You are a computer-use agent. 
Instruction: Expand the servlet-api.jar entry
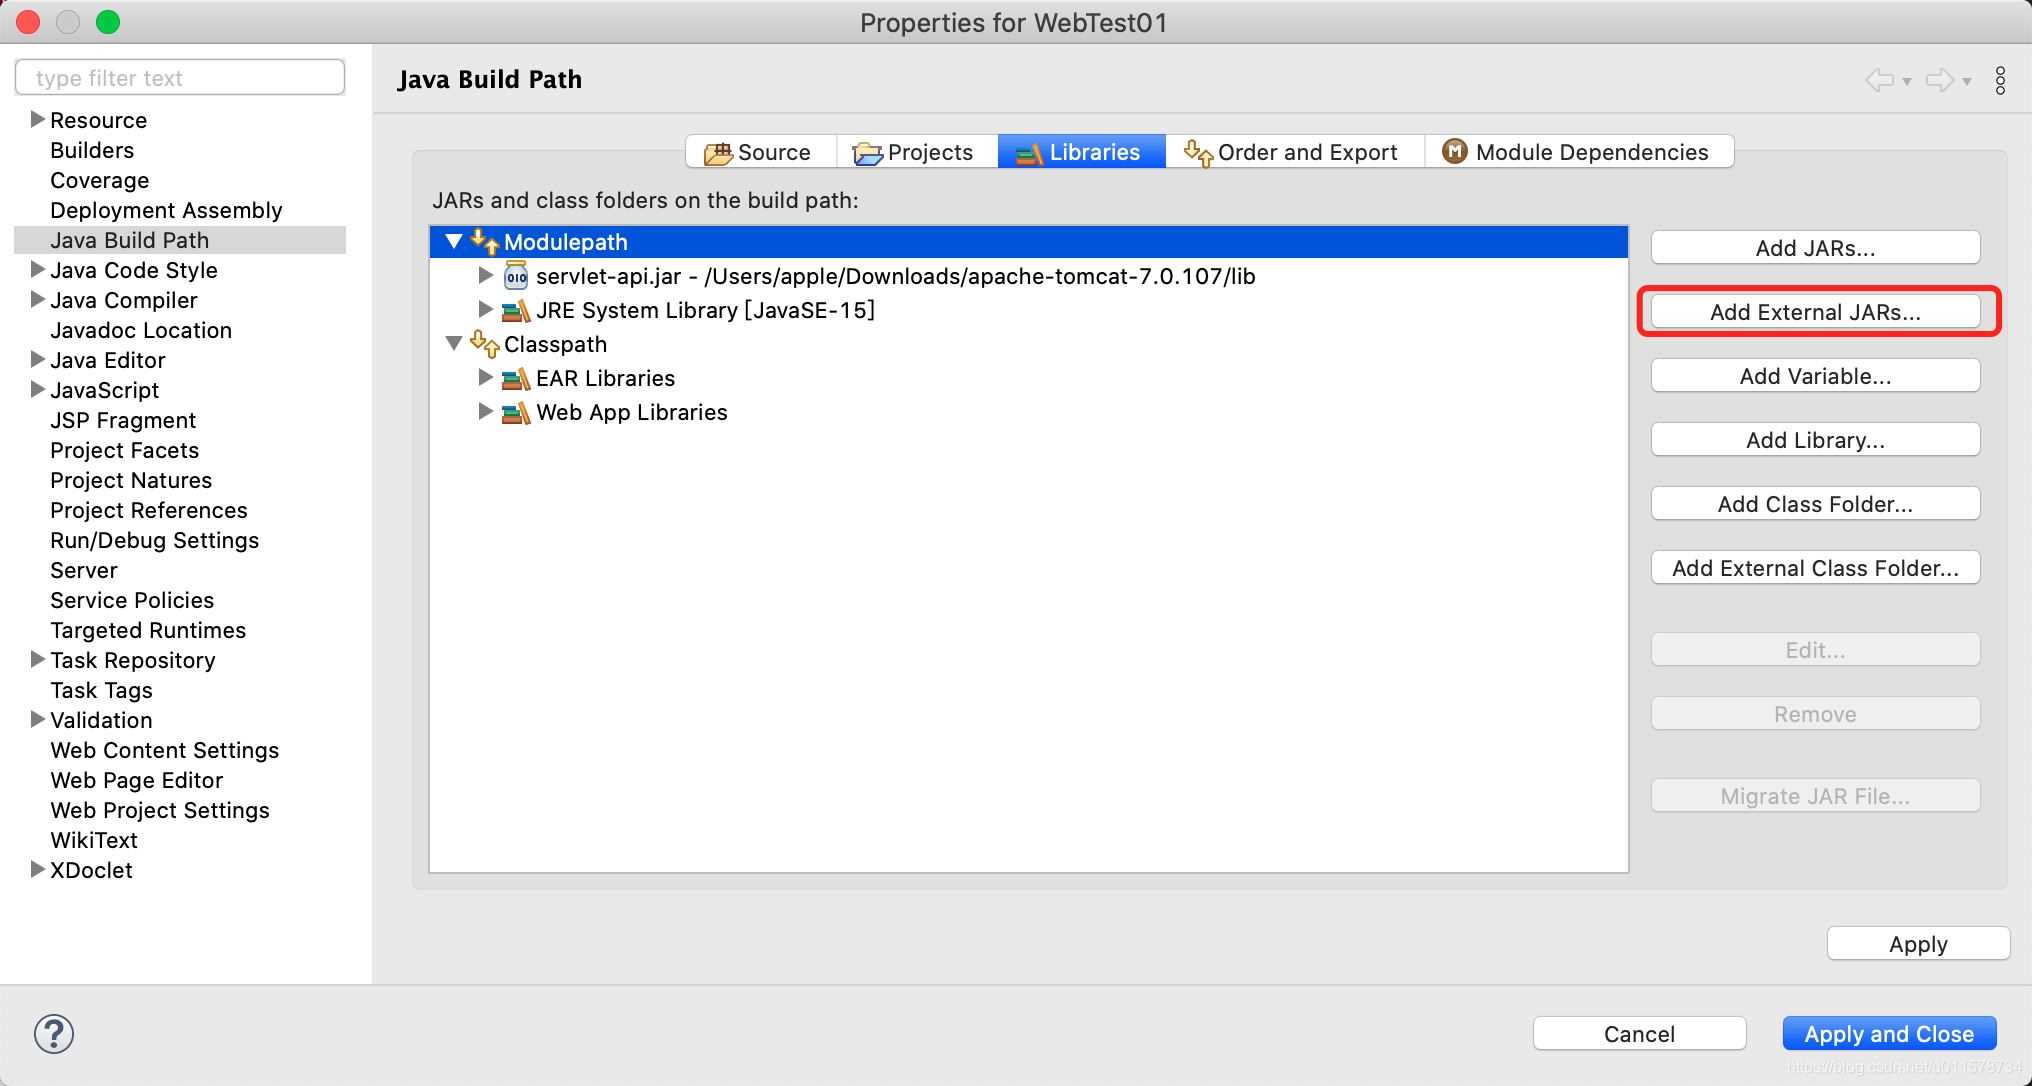coord(484,276)
